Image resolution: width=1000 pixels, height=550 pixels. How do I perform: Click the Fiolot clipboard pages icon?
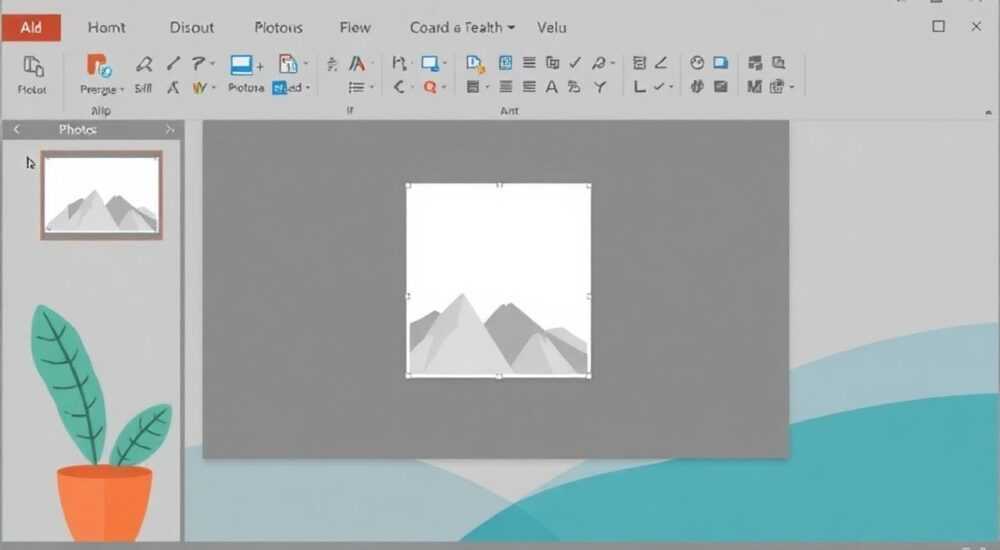pos(33,66)
